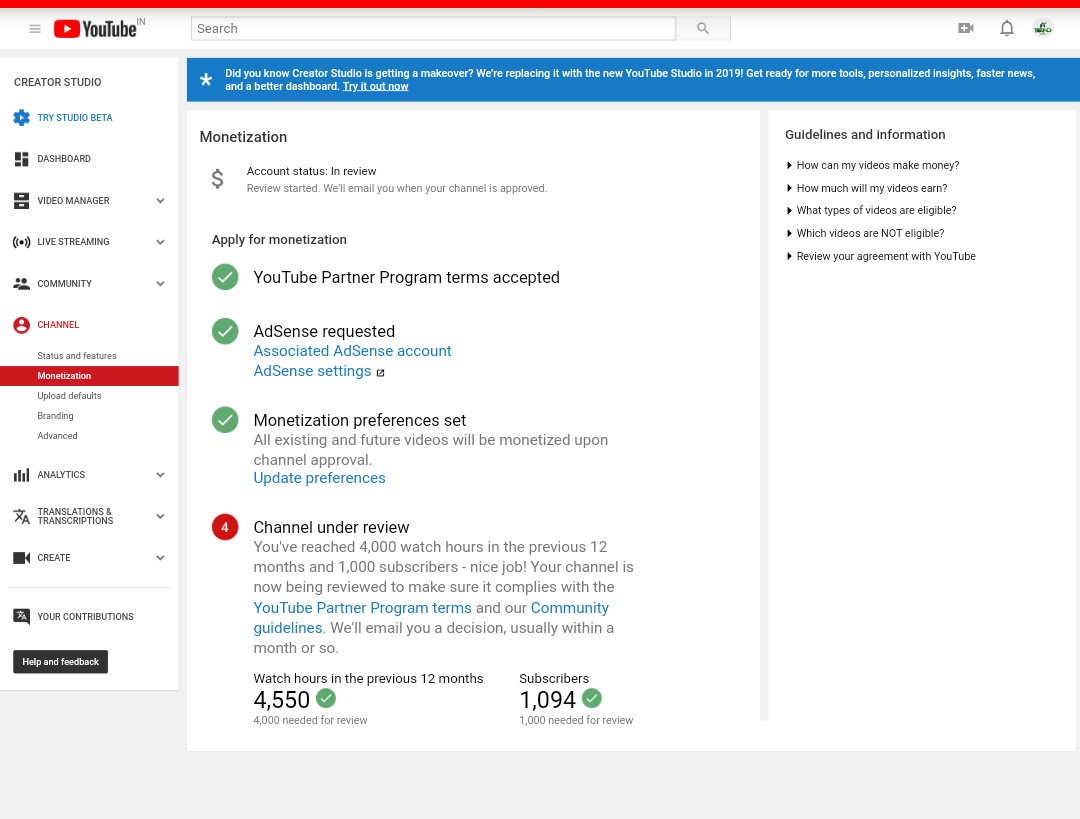This screenshot has height=819, width=1080.
Task: Click the Video Manager icon
Action: [21, 200]
